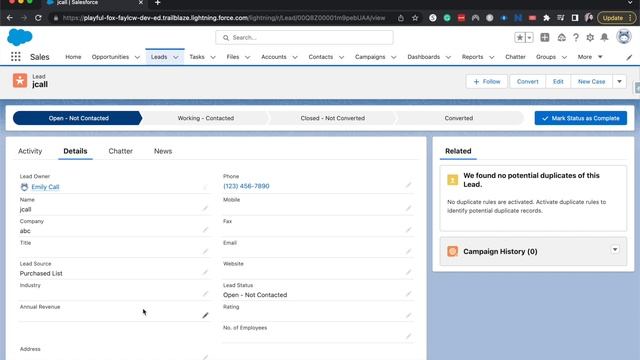
Task: Bookmark this page with star icon
Action: click(x=415, y=18)
